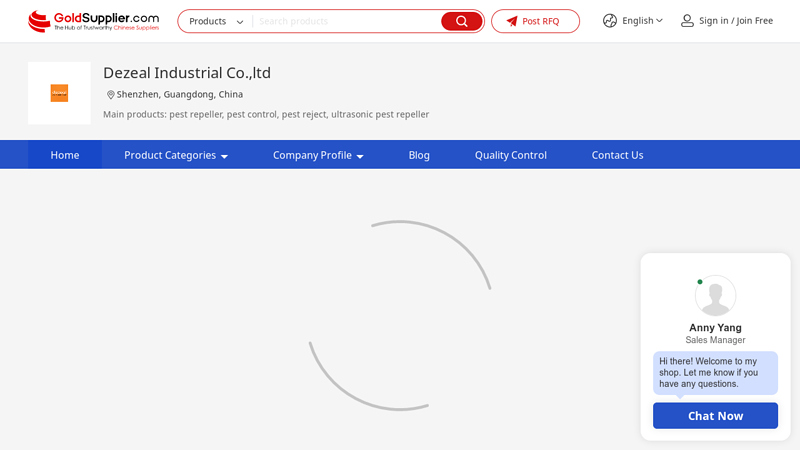Open the Products search category dropdown
The height and width of the screenshot is (450, 800).
click(216, 21)
